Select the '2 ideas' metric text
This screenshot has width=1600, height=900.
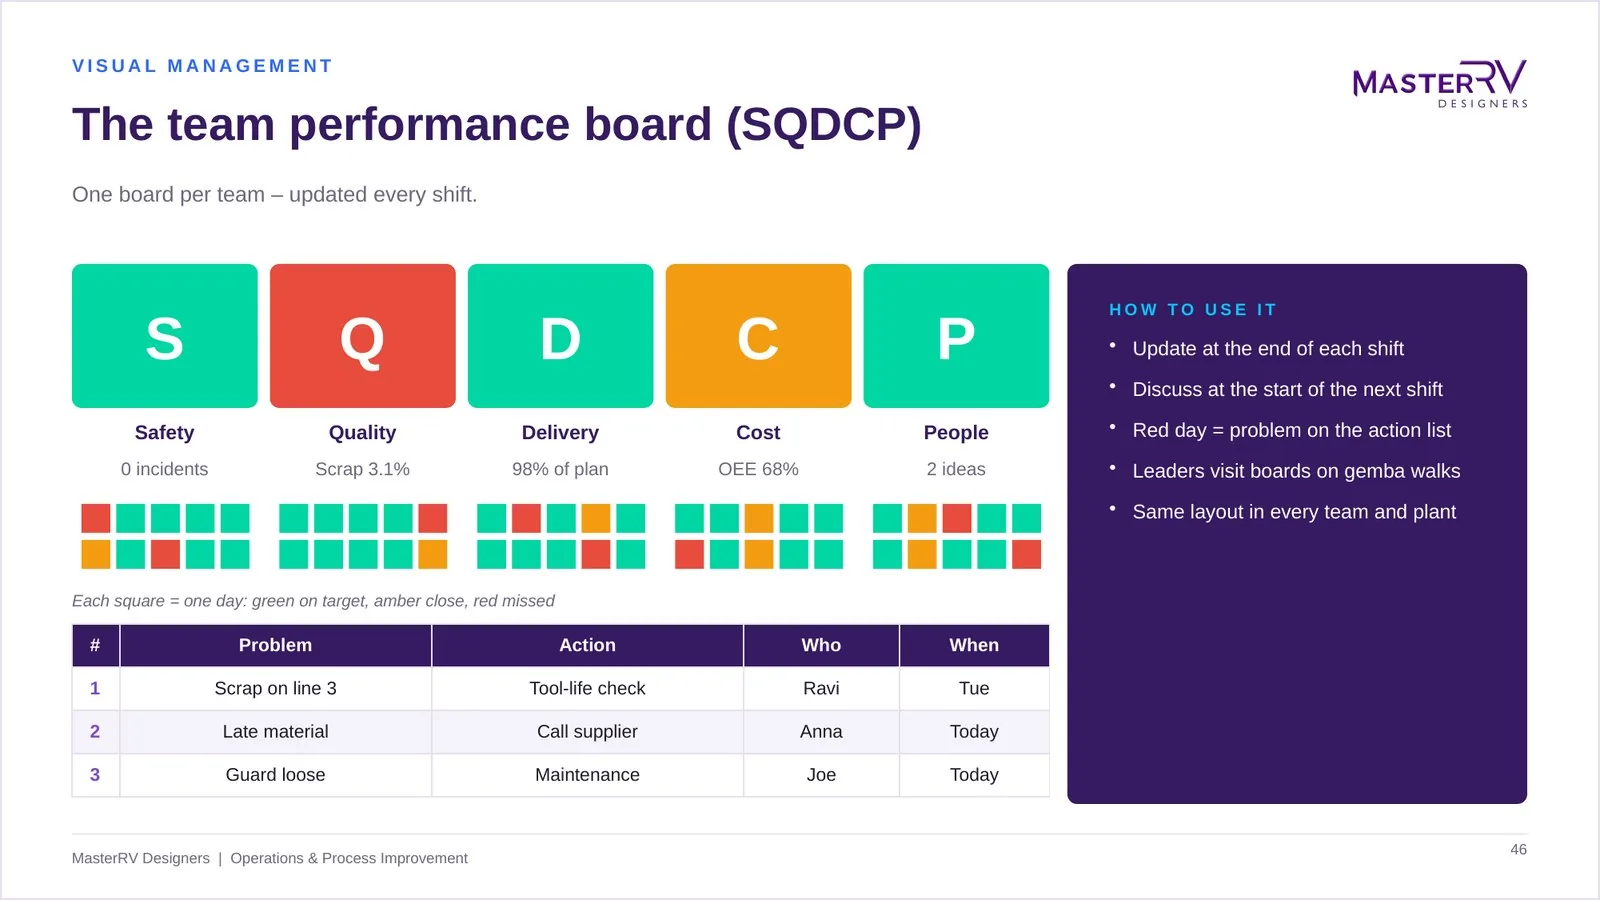957,469
